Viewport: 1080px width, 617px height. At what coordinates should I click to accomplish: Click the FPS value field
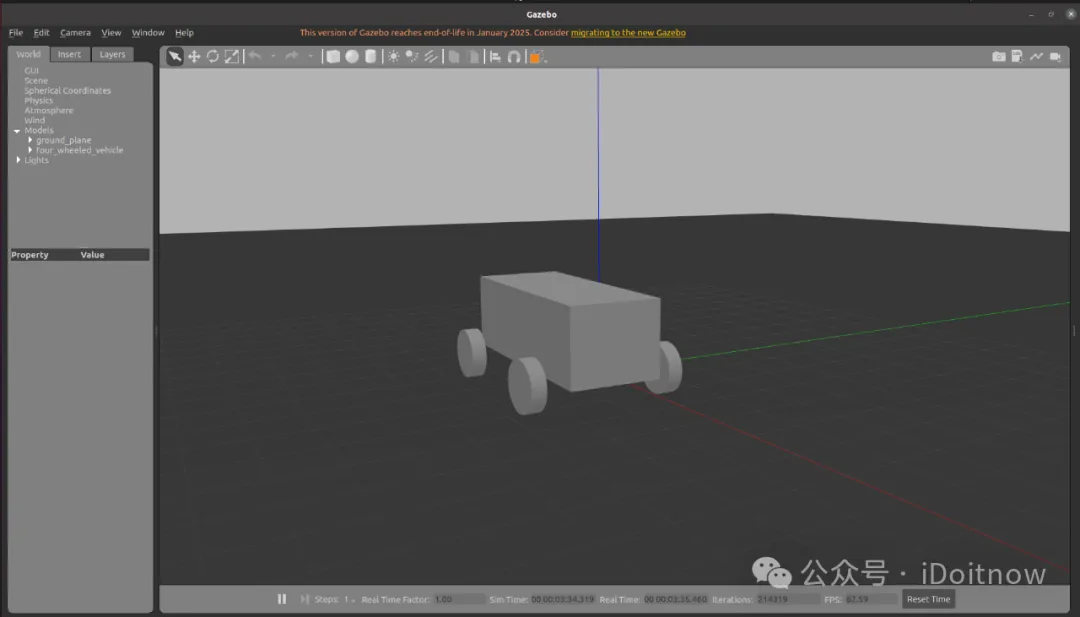[x=871, y=599]
